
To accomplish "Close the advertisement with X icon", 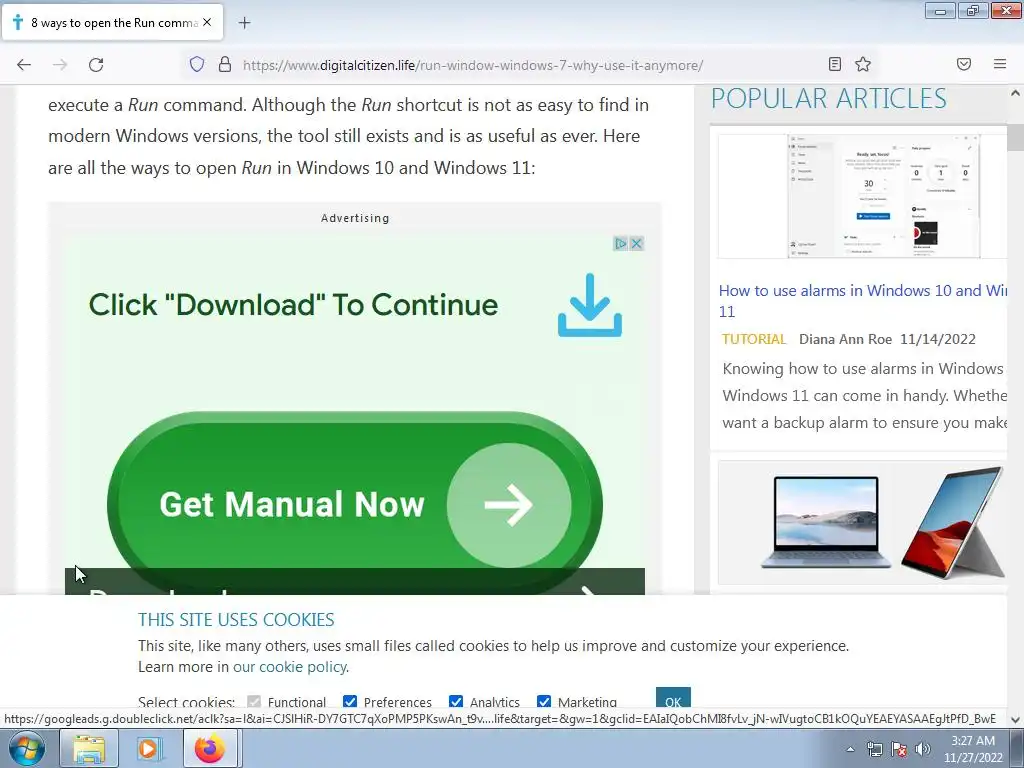I will [x=637, y=244].
